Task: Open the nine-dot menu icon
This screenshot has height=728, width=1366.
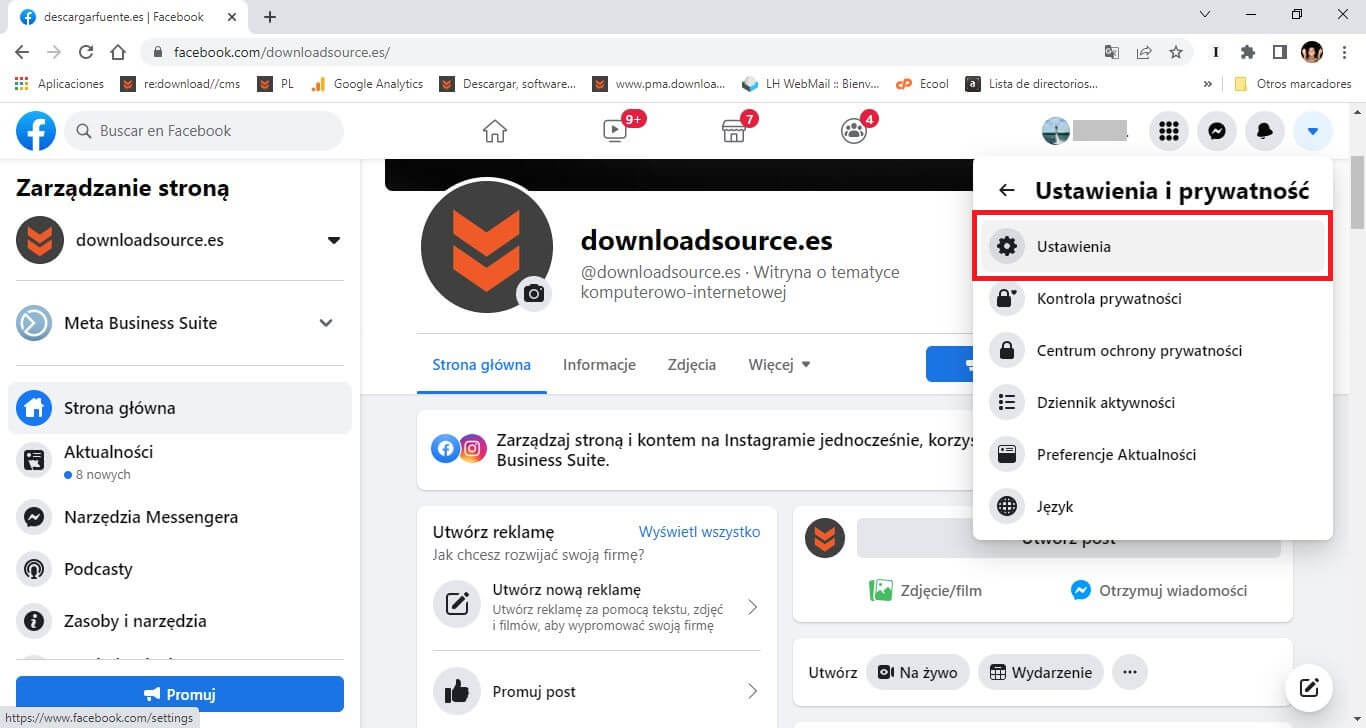Action: [x=1169, y=131]
